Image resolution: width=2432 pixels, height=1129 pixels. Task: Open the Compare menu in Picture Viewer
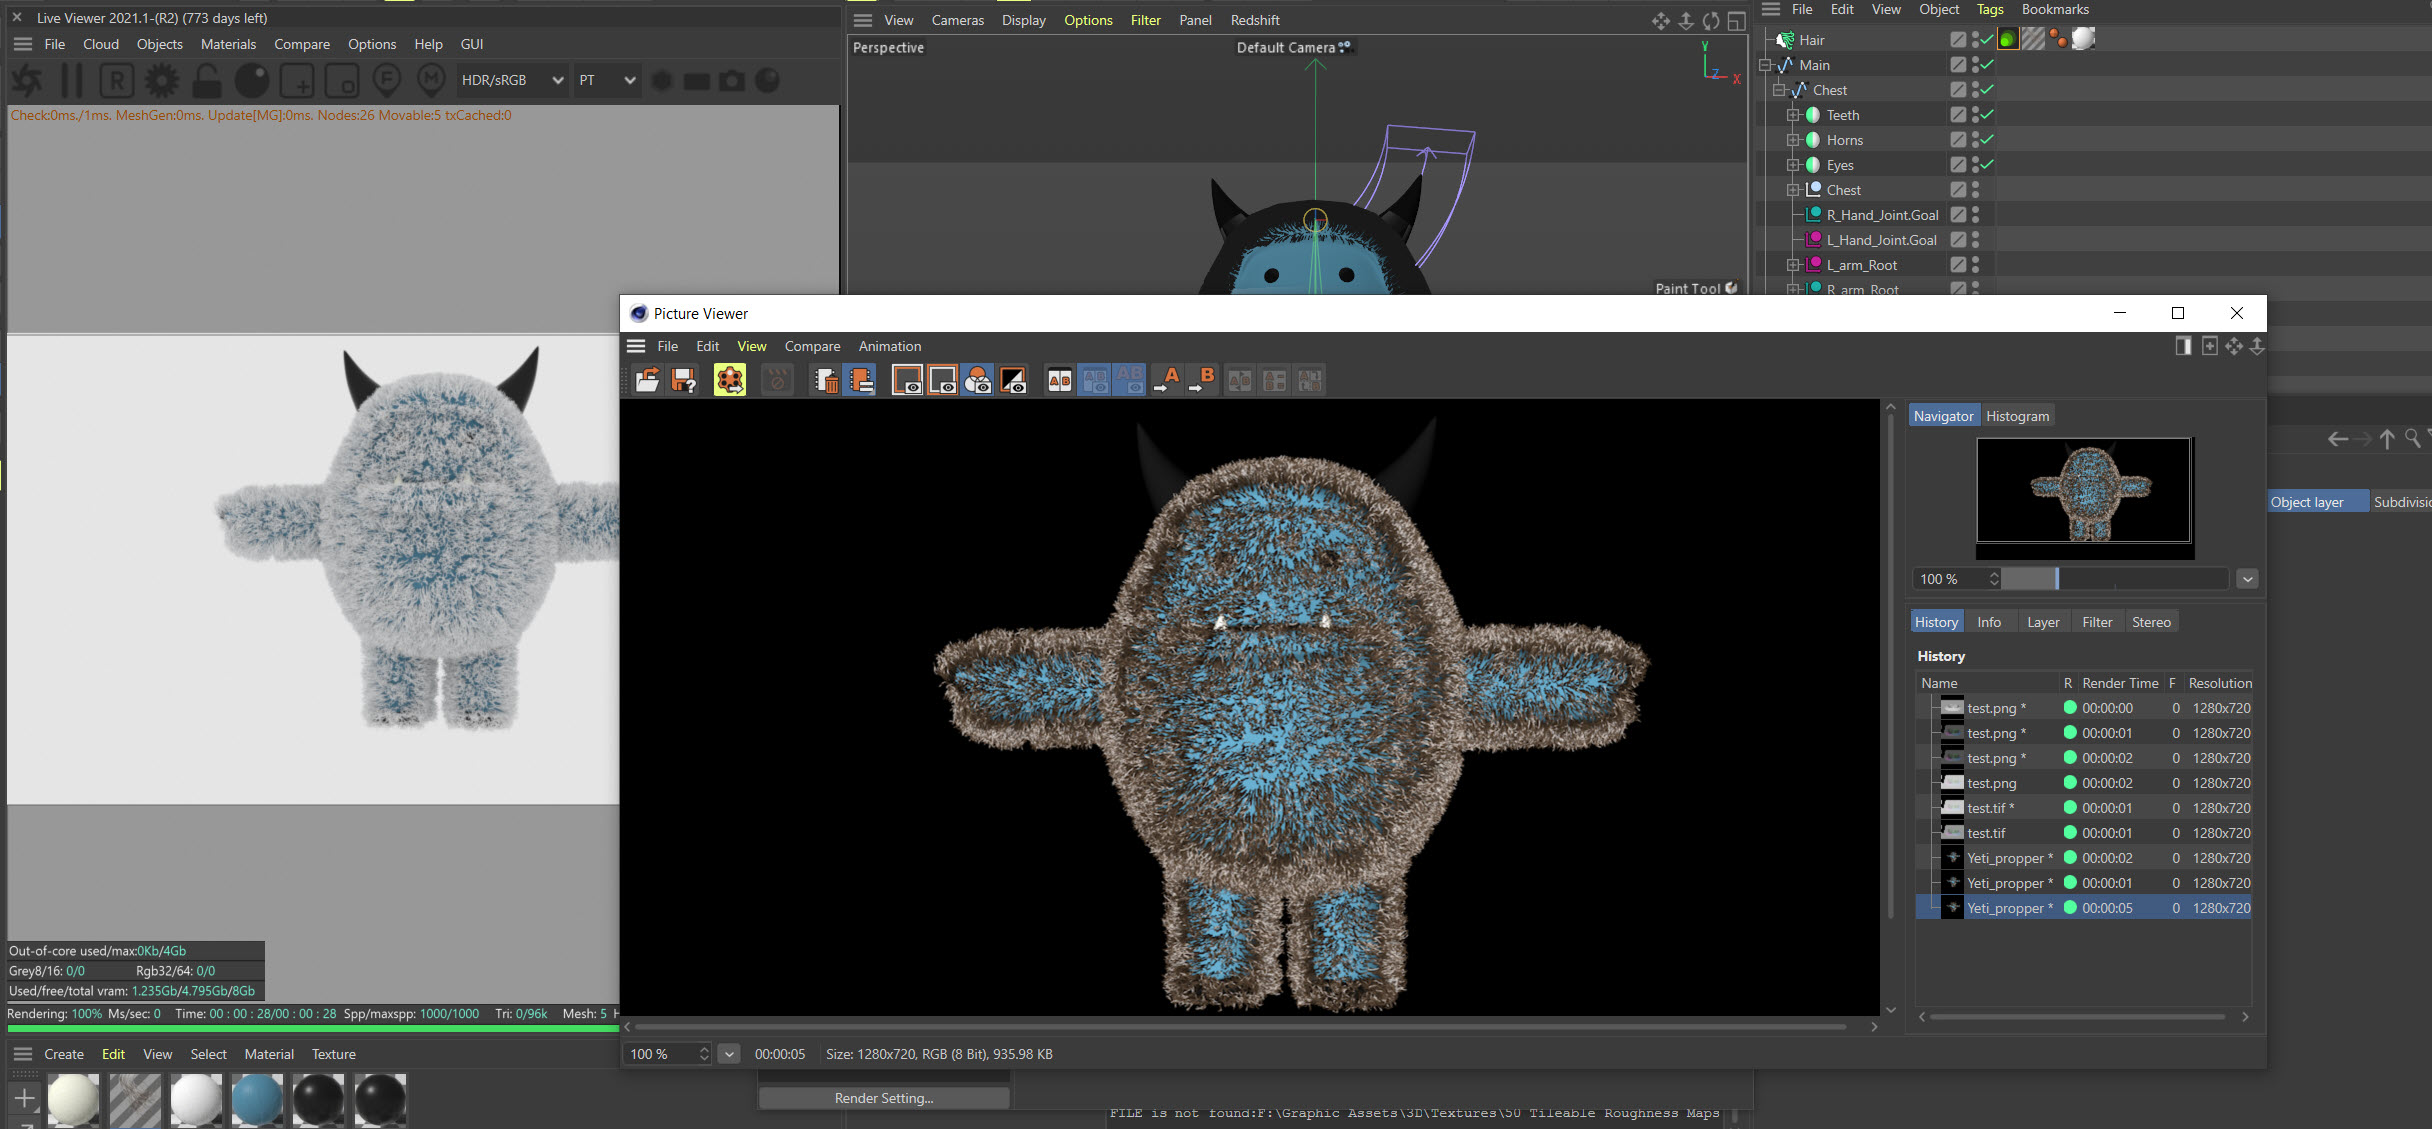(x=812, y=346)
